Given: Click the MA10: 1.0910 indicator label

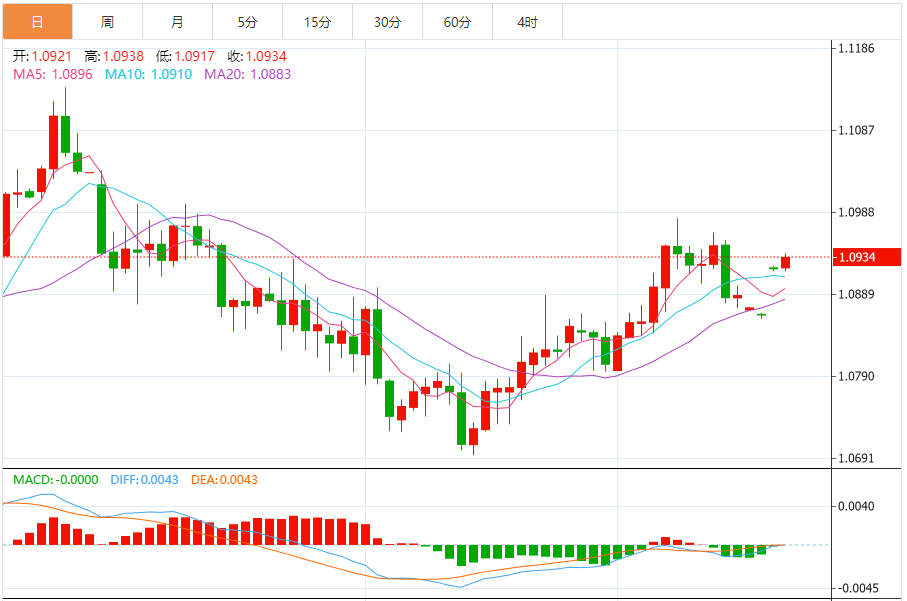Looking at the screenshot, I should [x=148, y=74].
